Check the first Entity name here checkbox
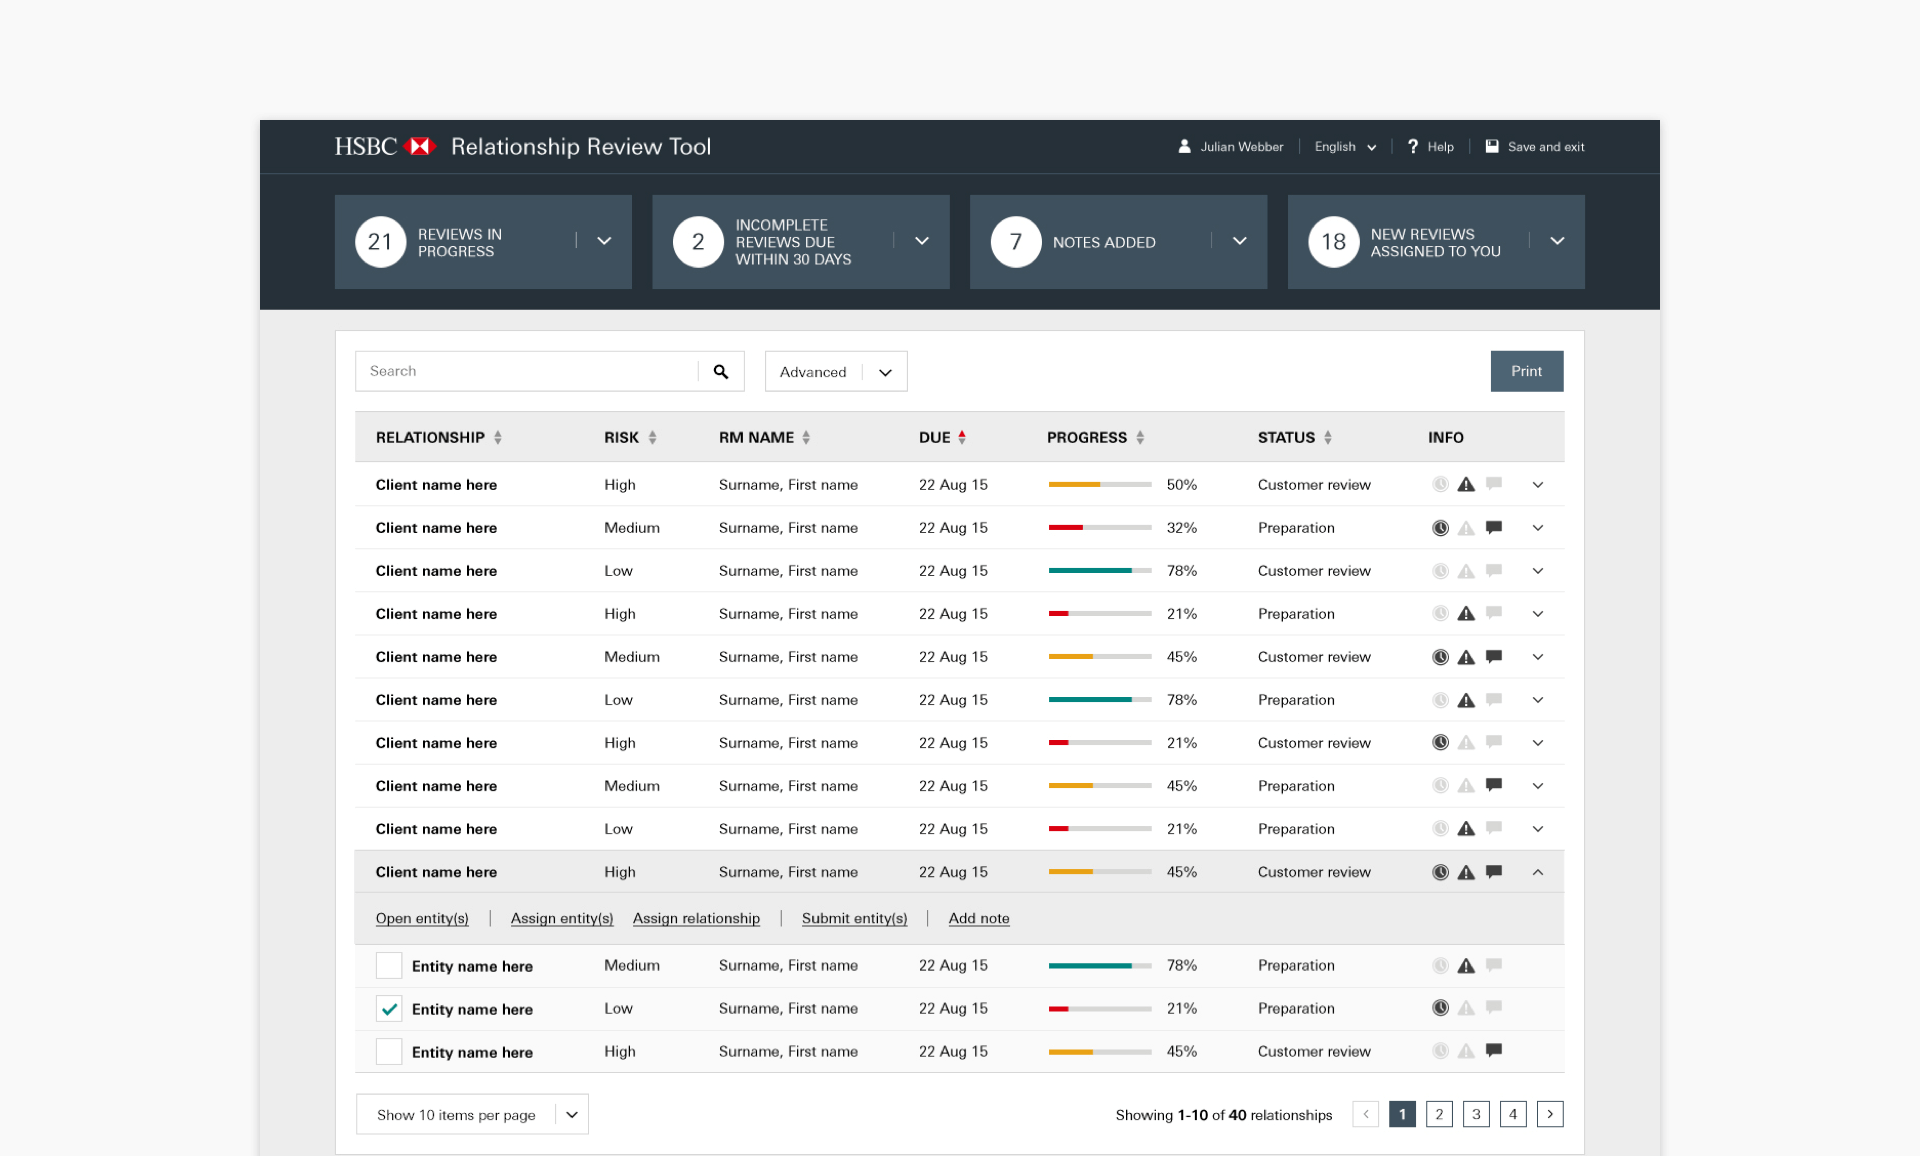Screen dimensions: 1920x1156 tap(389, 966)
